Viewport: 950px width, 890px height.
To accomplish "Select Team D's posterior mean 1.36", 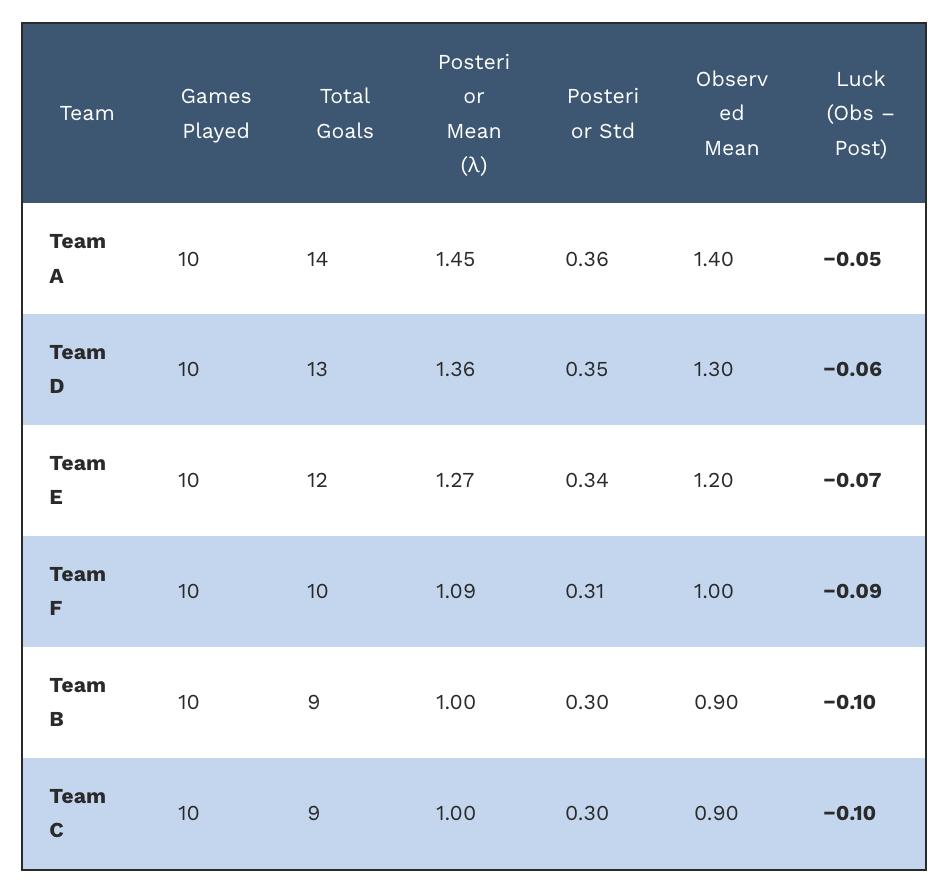I will tap(455, 369).
